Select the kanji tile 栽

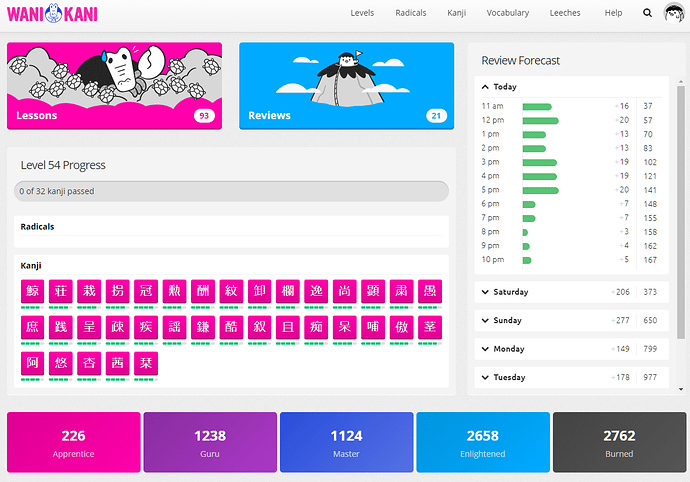[89, 291]
